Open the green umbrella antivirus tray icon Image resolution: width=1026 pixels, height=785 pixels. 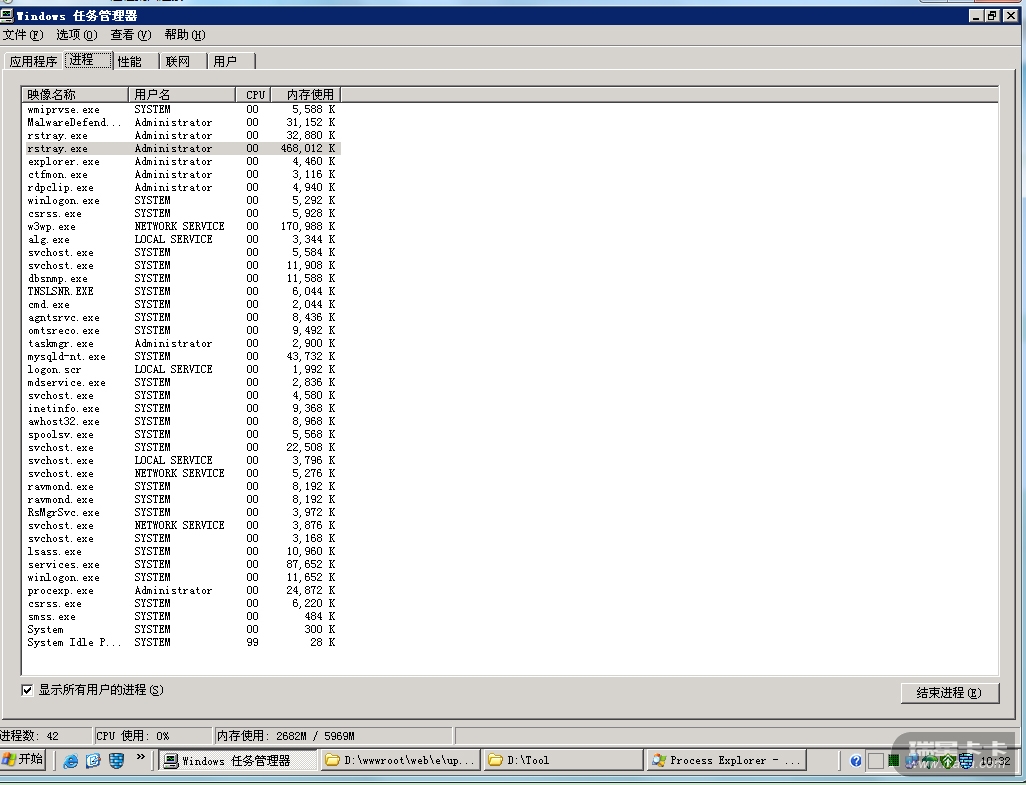(929, 761)
